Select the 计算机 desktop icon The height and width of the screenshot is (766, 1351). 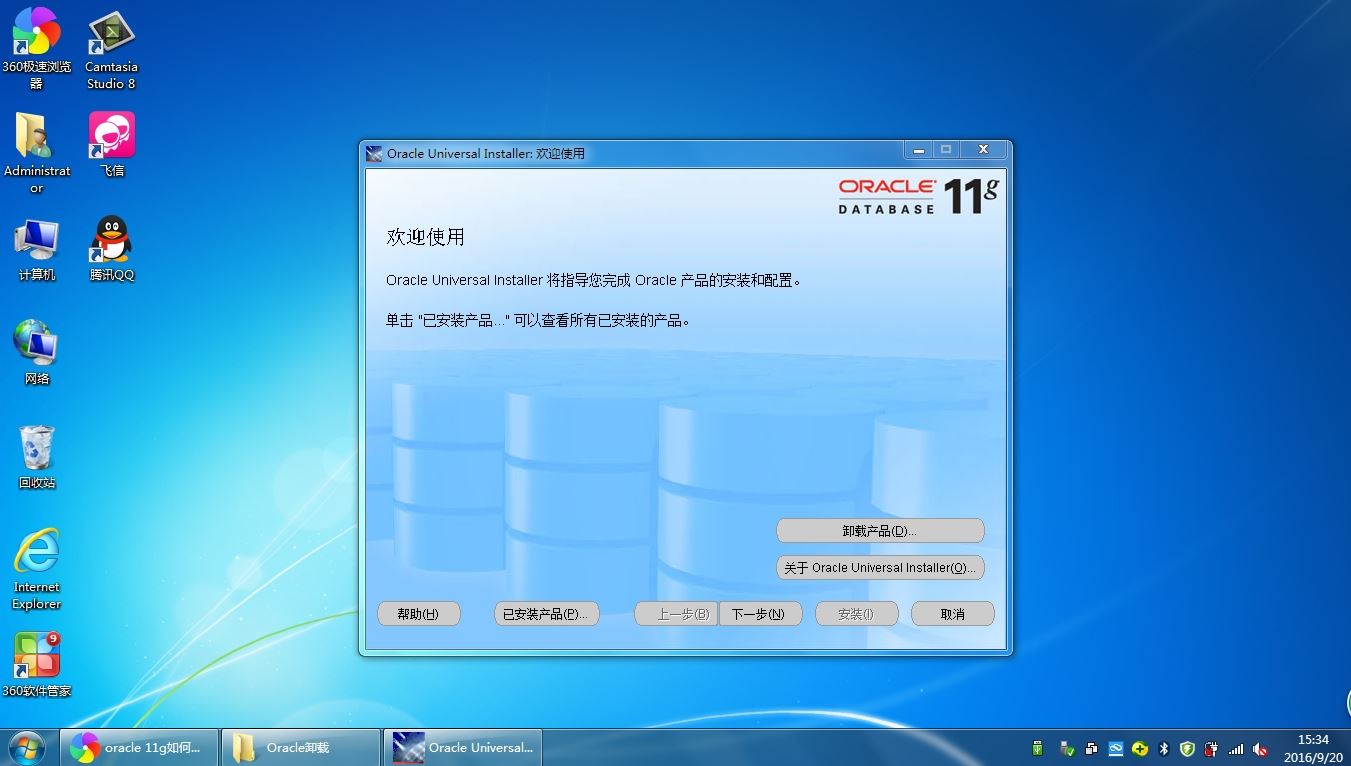coord(36,248)
